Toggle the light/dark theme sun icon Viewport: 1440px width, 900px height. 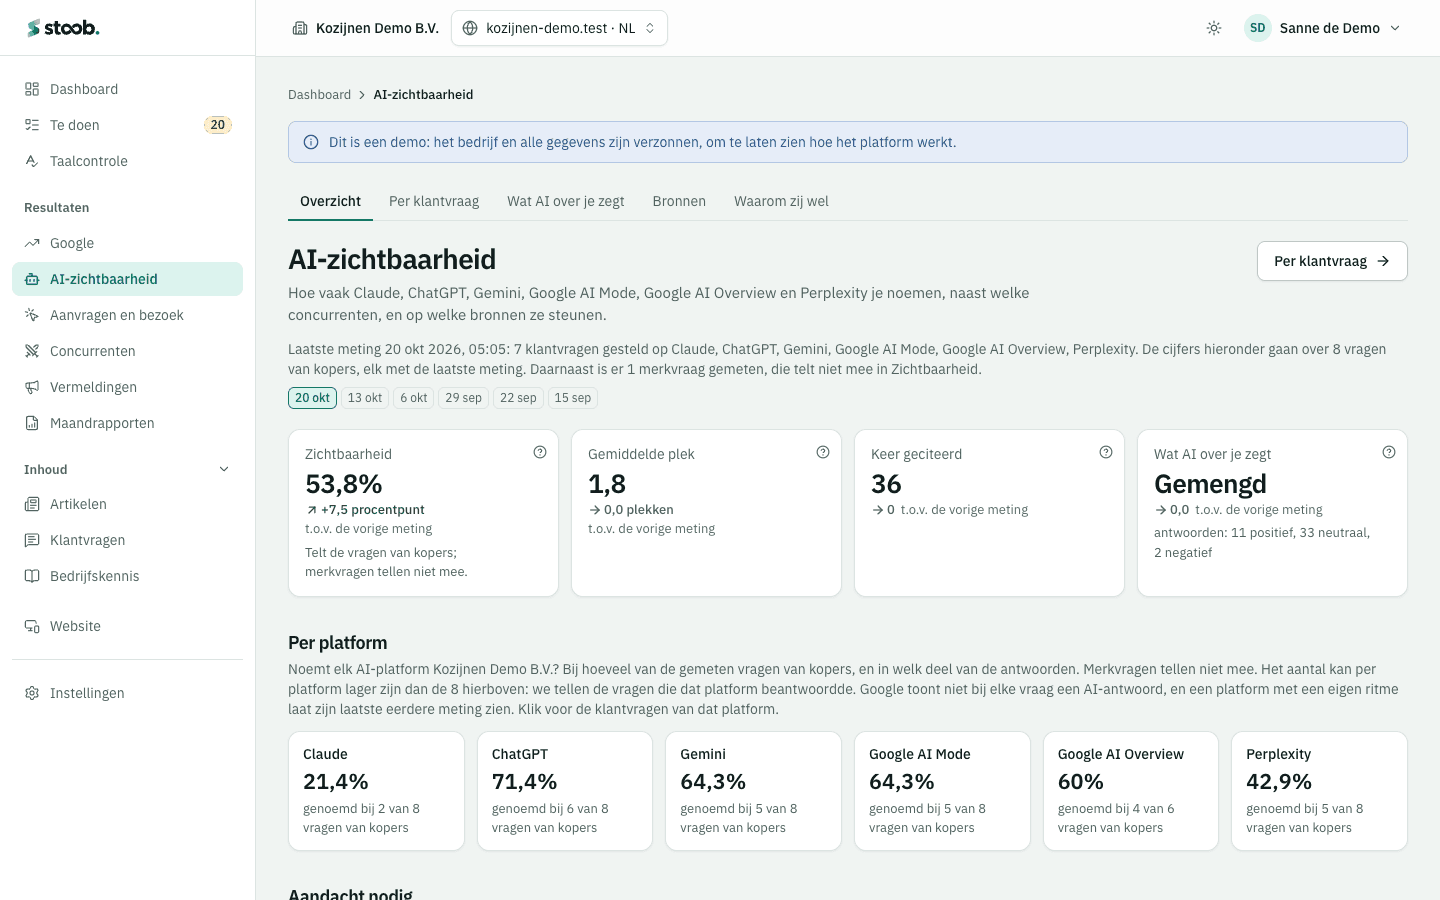pos(1214,28)
